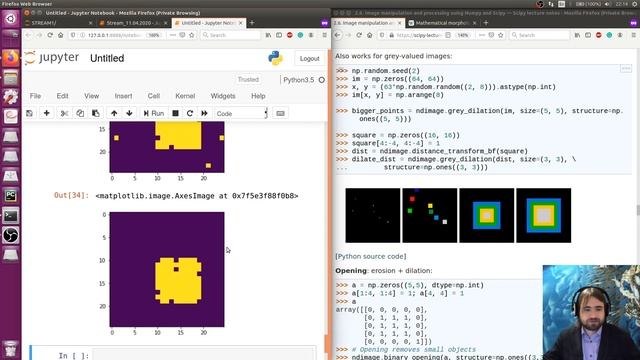Viewport: 640px width, 360px height.
Task: Go home in the scipy lecture window
Action: 369,35
